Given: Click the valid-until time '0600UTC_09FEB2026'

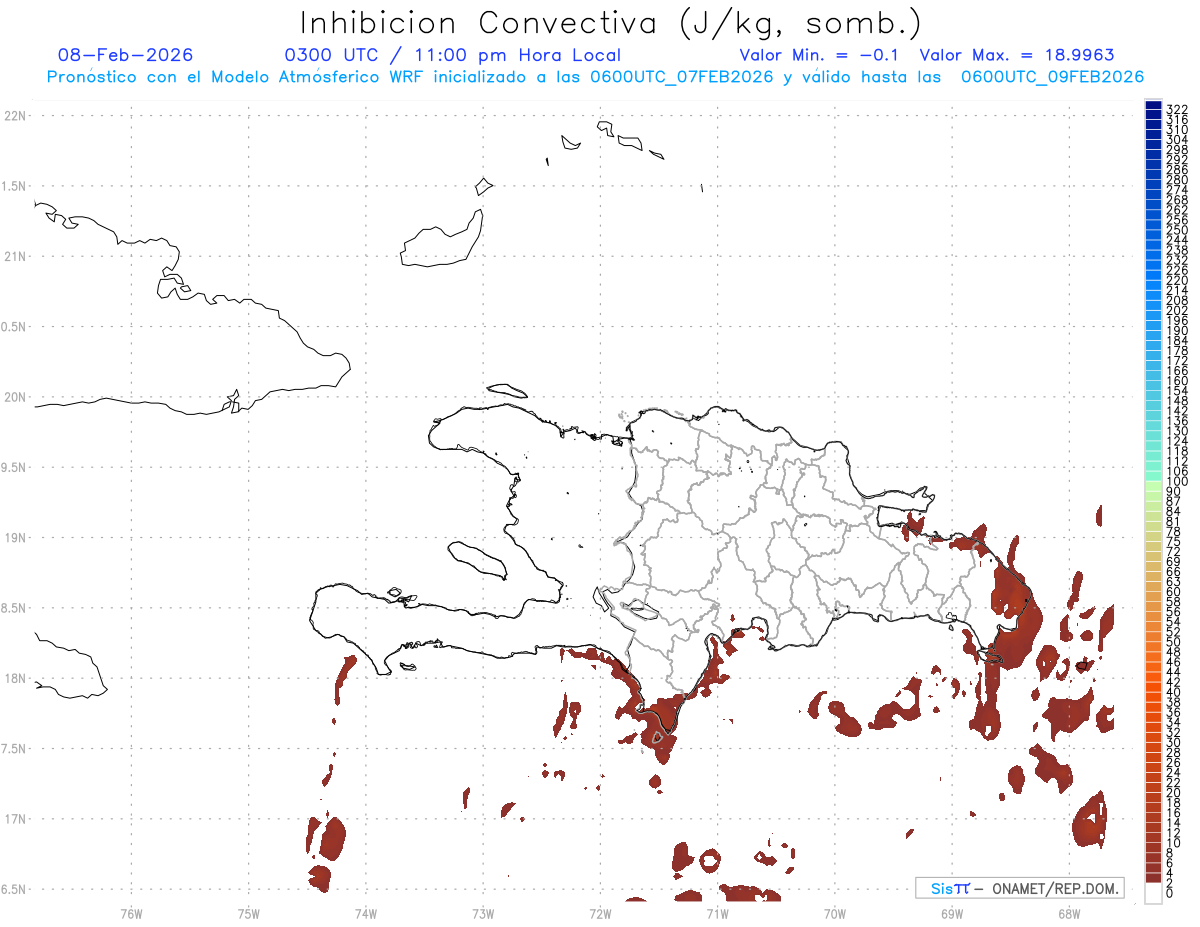Looking at the screenshot, I should [1052, 77].
